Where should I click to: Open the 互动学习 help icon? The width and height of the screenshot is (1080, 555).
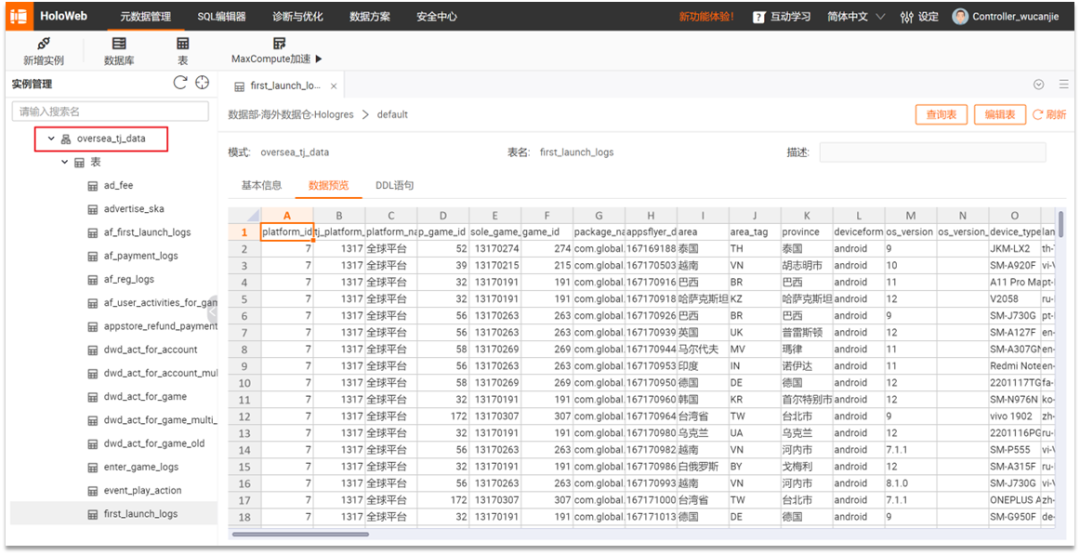click(x=759, y=17)
